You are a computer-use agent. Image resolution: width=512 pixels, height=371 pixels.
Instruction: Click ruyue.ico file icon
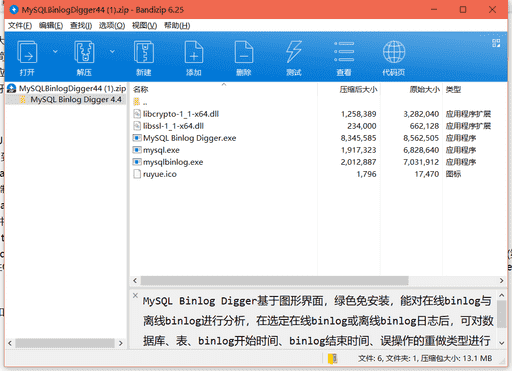137,174
